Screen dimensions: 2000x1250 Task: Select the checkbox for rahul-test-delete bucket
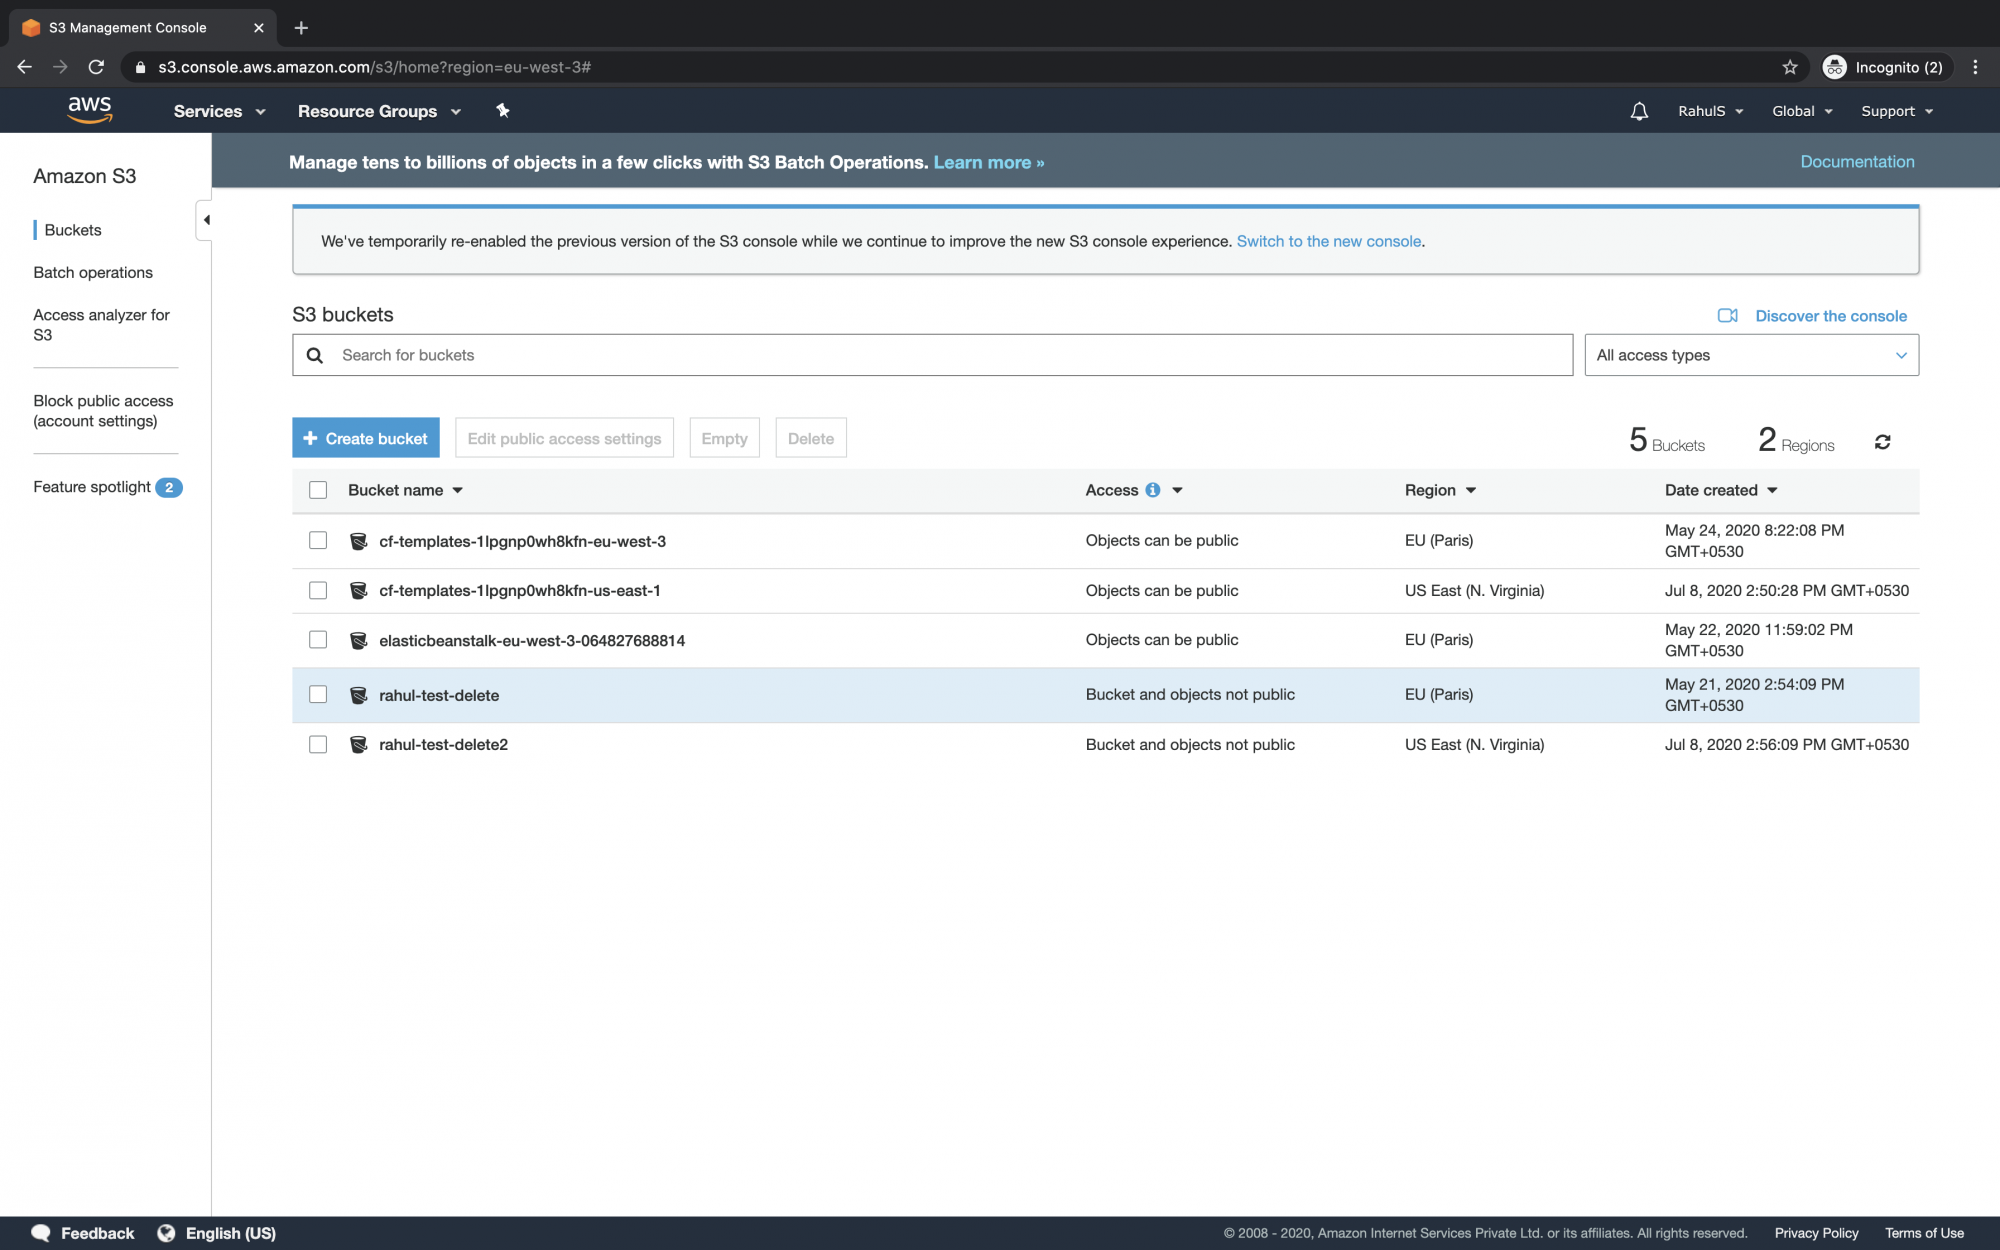318,694
